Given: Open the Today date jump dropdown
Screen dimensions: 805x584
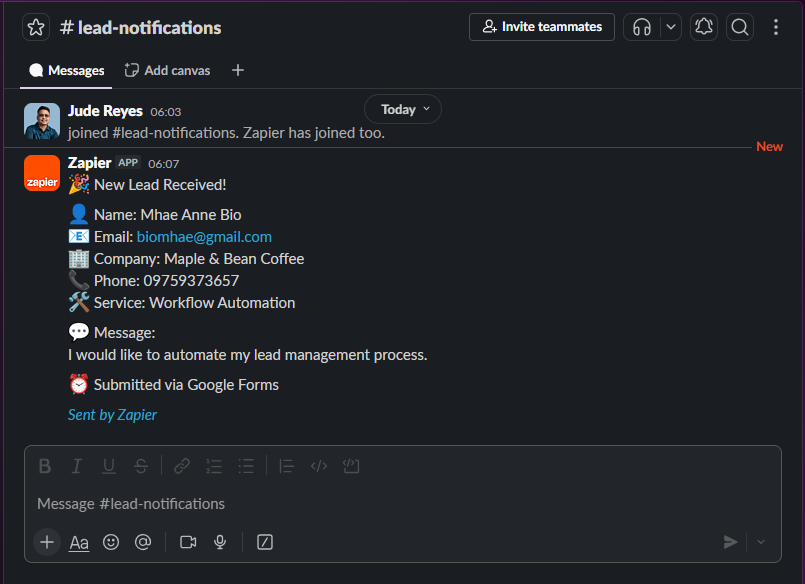Looking at the screenshot, I should tap(403, 109).
